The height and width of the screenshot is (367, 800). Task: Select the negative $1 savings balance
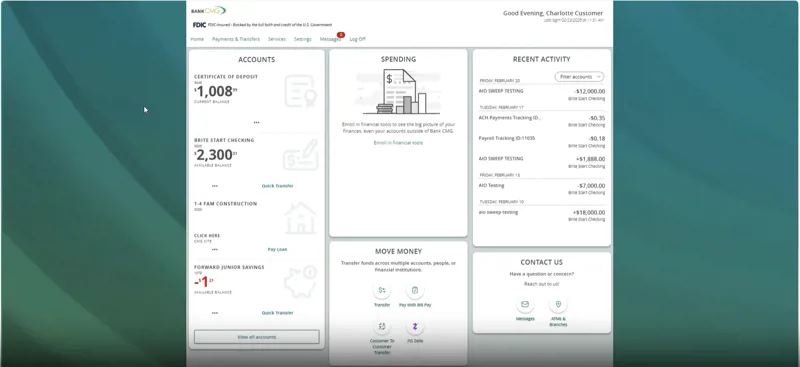(204, 282)
